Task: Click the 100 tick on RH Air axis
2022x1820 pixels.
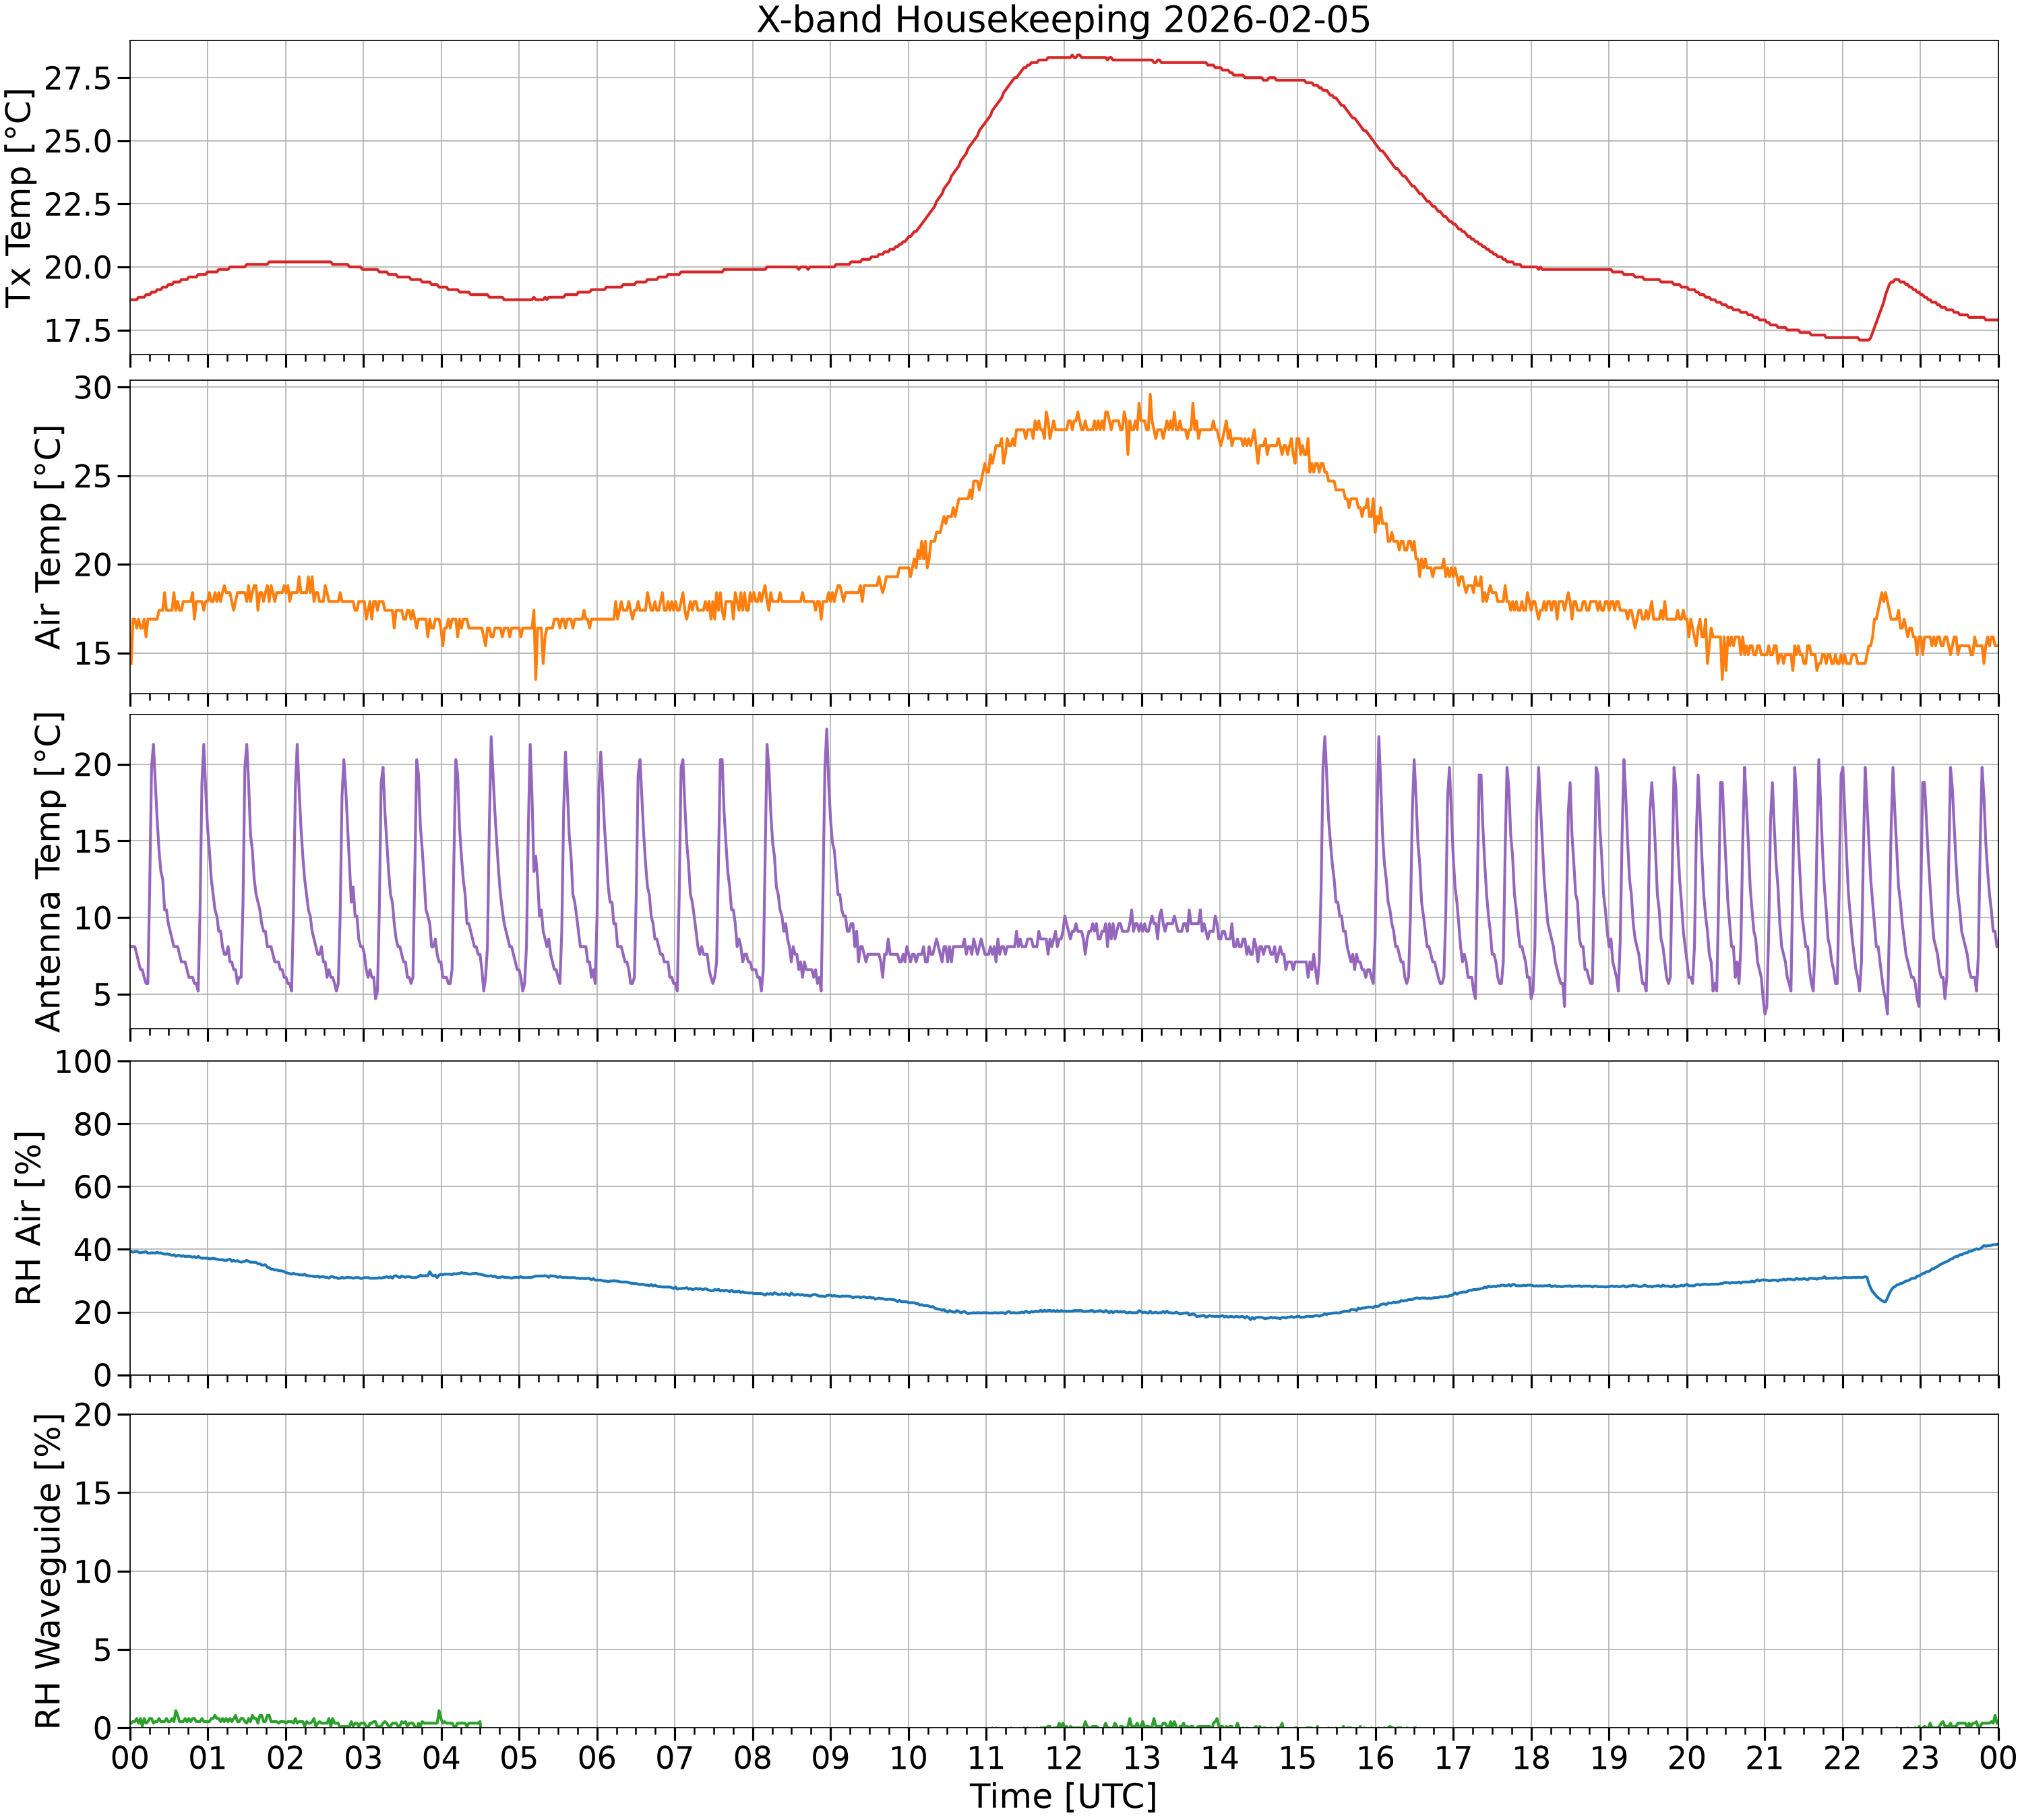Action: tap(85, 1061)
